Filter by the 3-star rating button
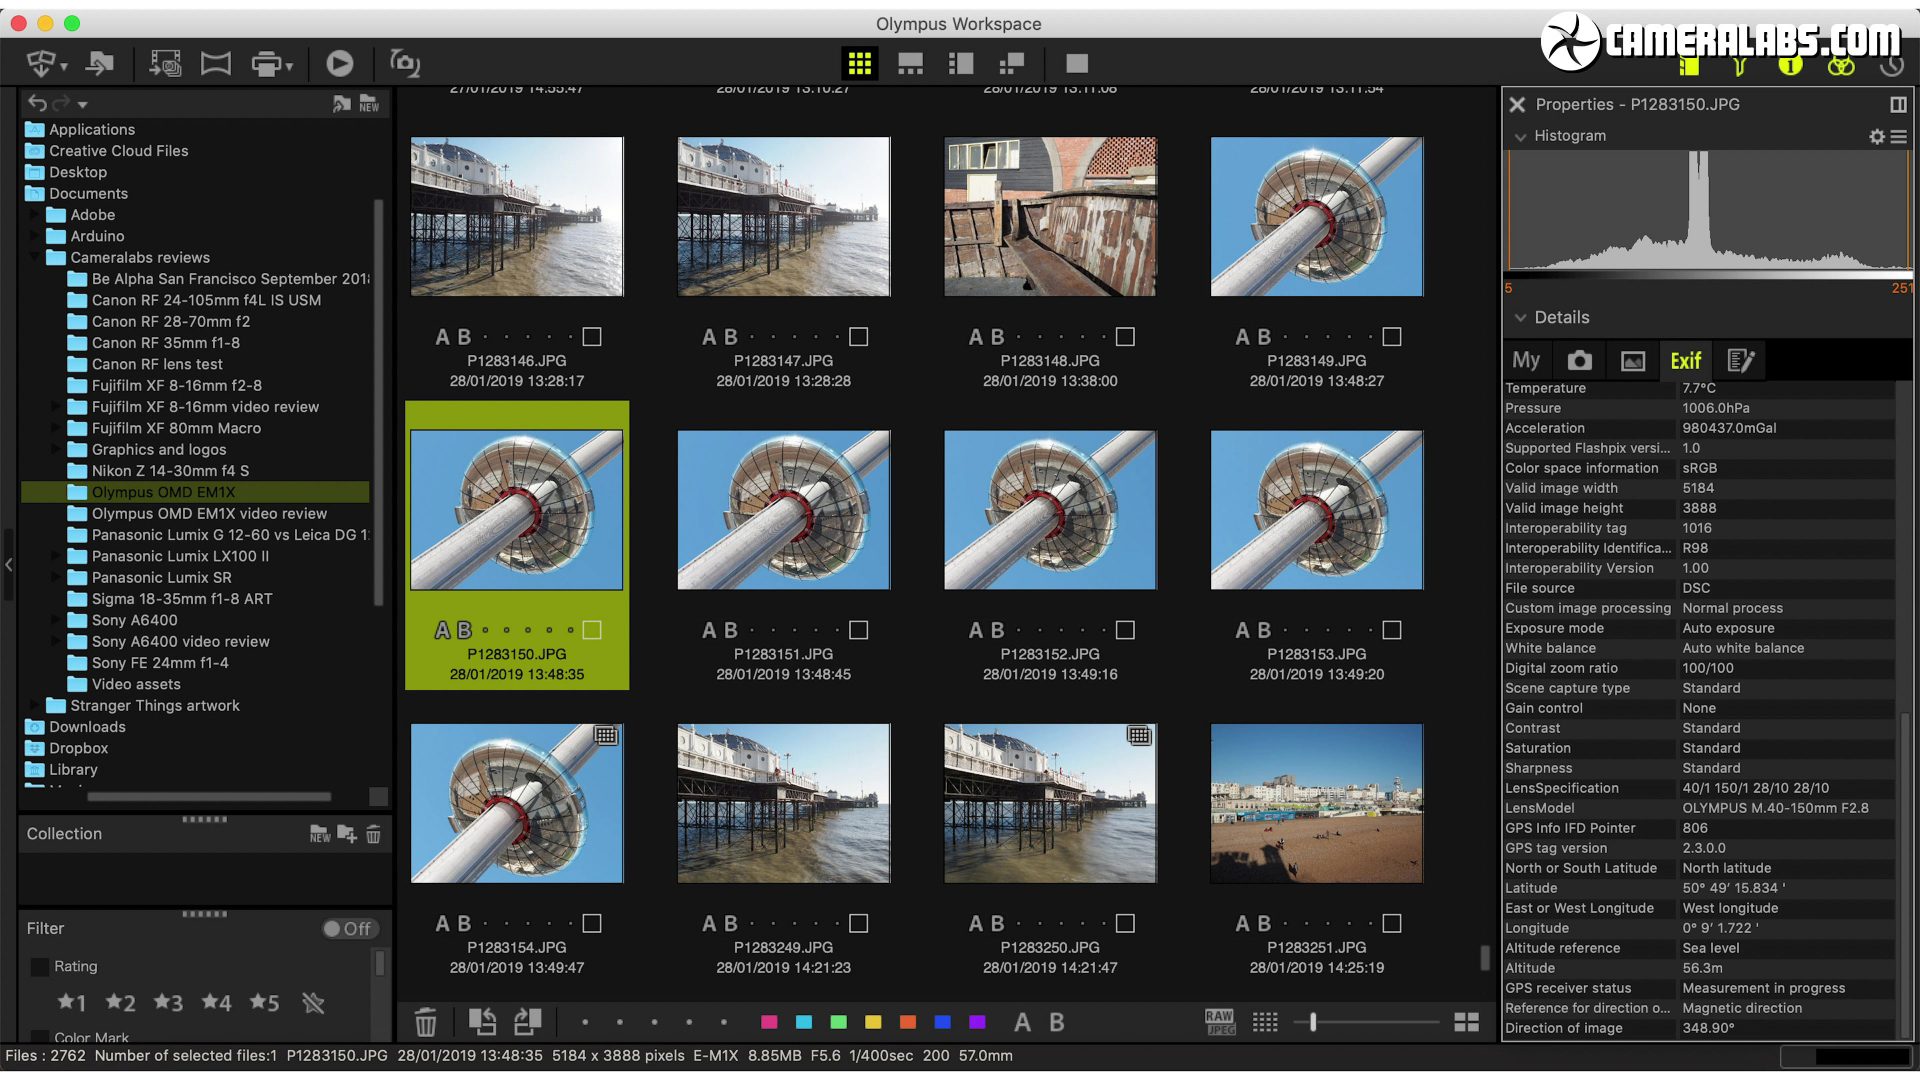 (168, 1003)
